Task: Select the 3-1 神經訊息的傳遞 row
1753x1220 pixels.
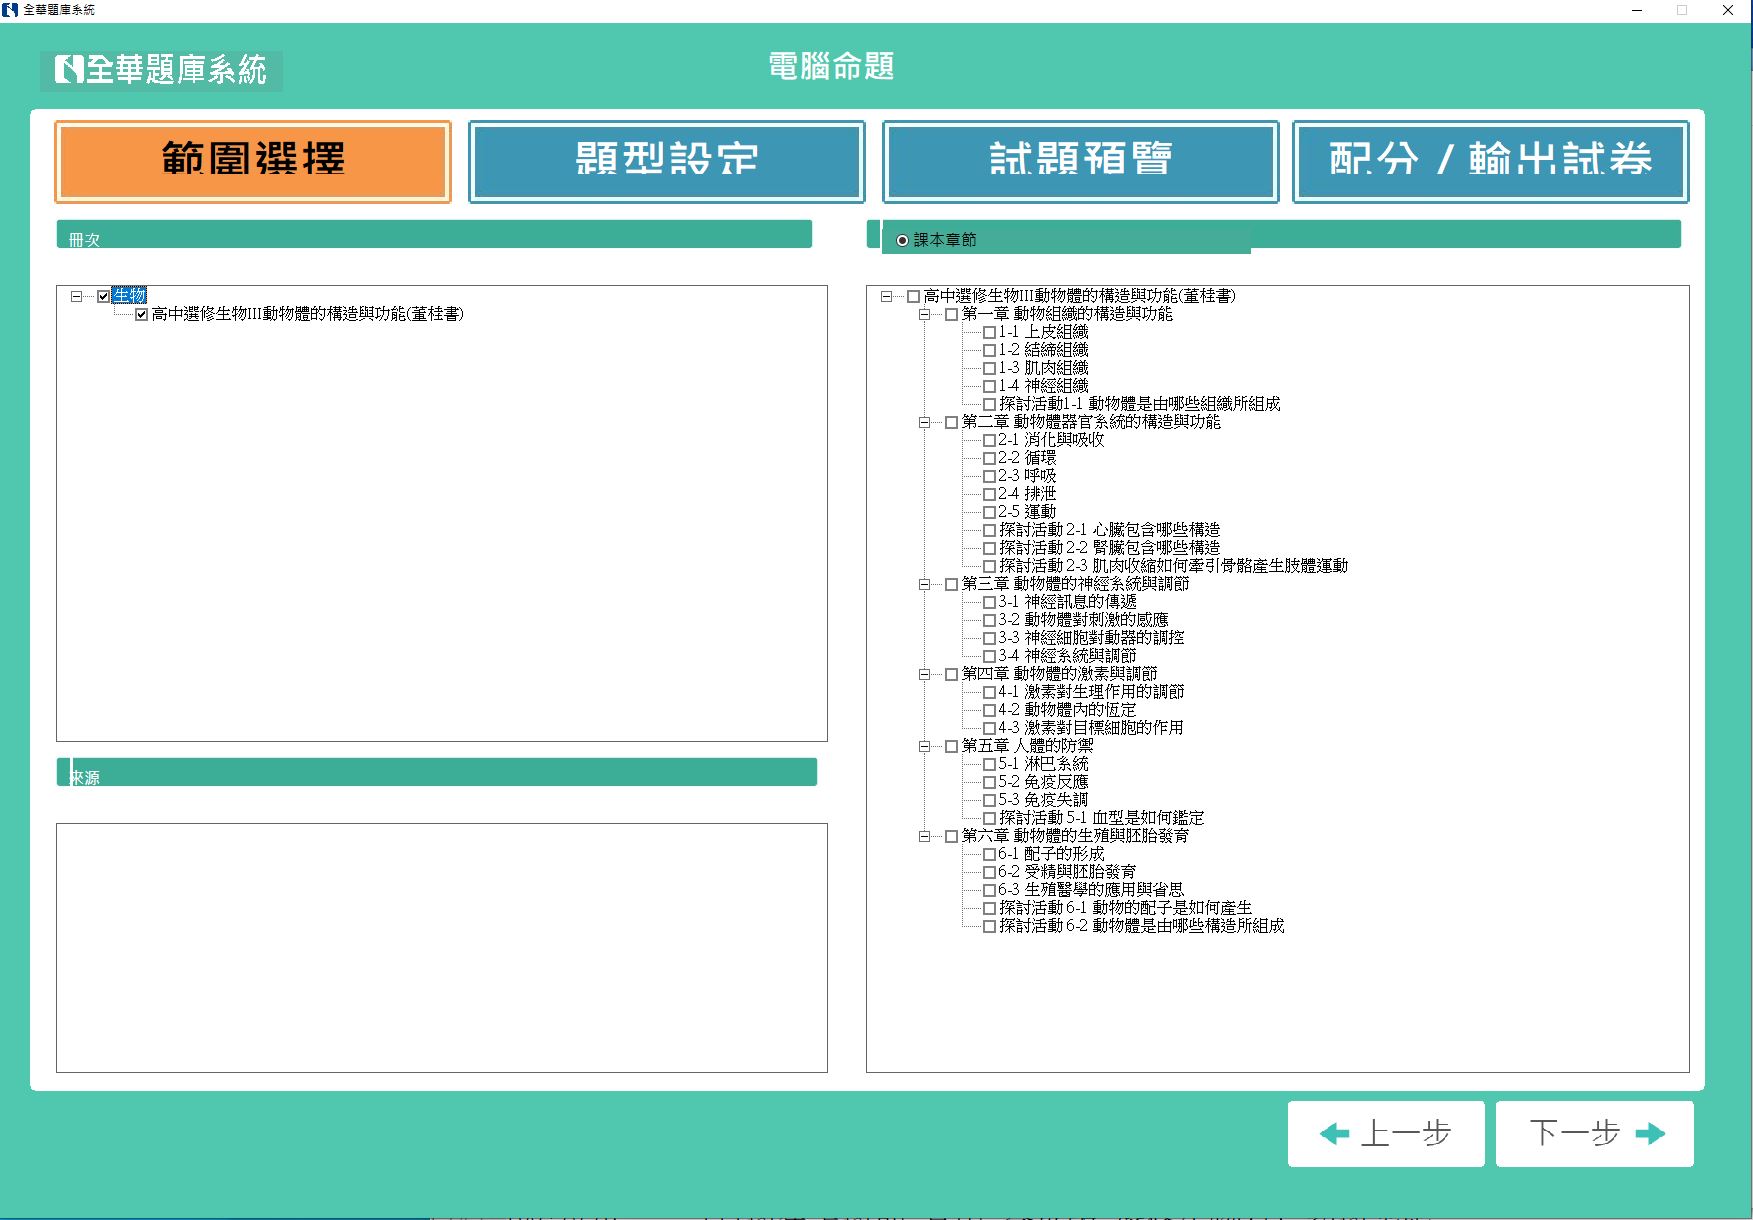Action: coord(1067,602)
